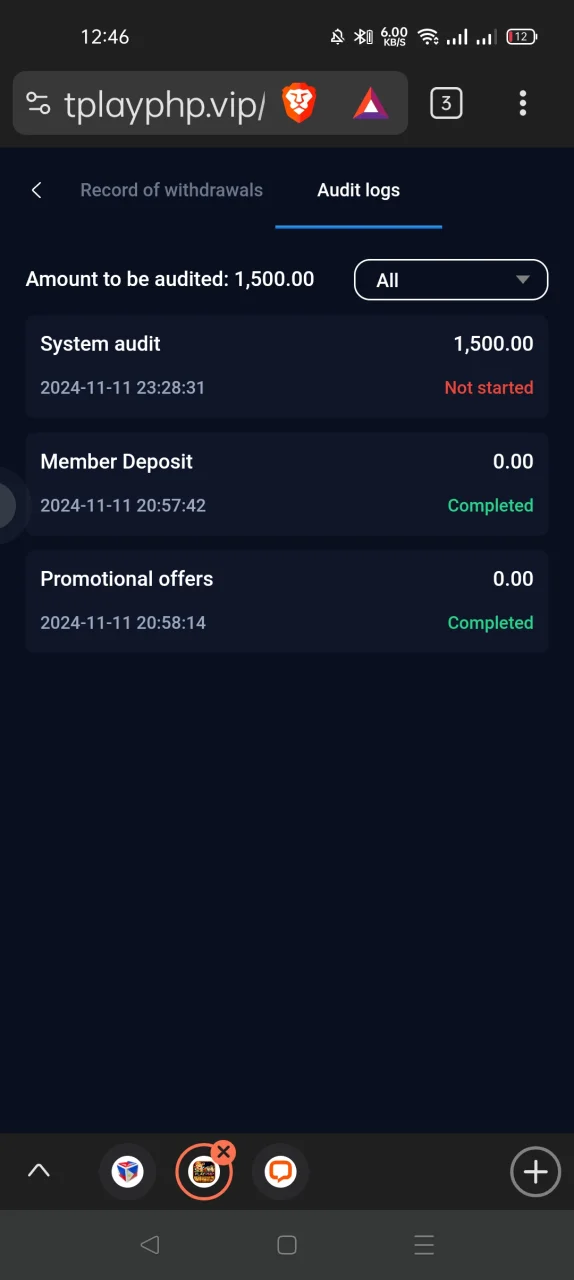Expand the bottom tab bar with up chevron
This screenshot has height=1280, width=574.
[x=39, y=1171]
